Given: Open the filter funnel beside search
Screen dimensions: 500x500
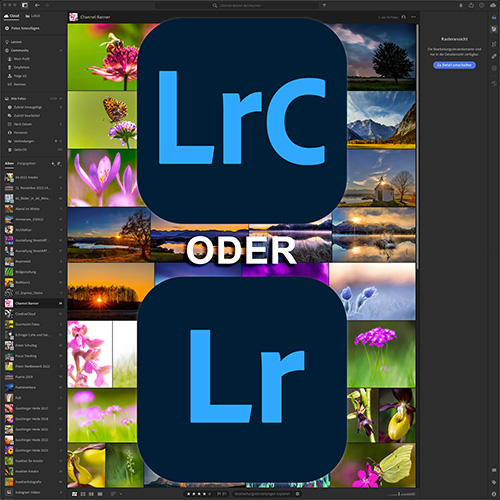Looking at the screenshot, I should tap(324, 5).
